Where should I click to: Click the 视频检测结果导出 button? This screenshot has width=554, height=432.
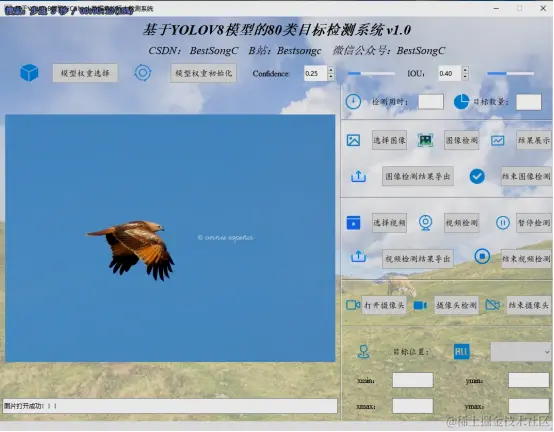click(x=418, y=259)
